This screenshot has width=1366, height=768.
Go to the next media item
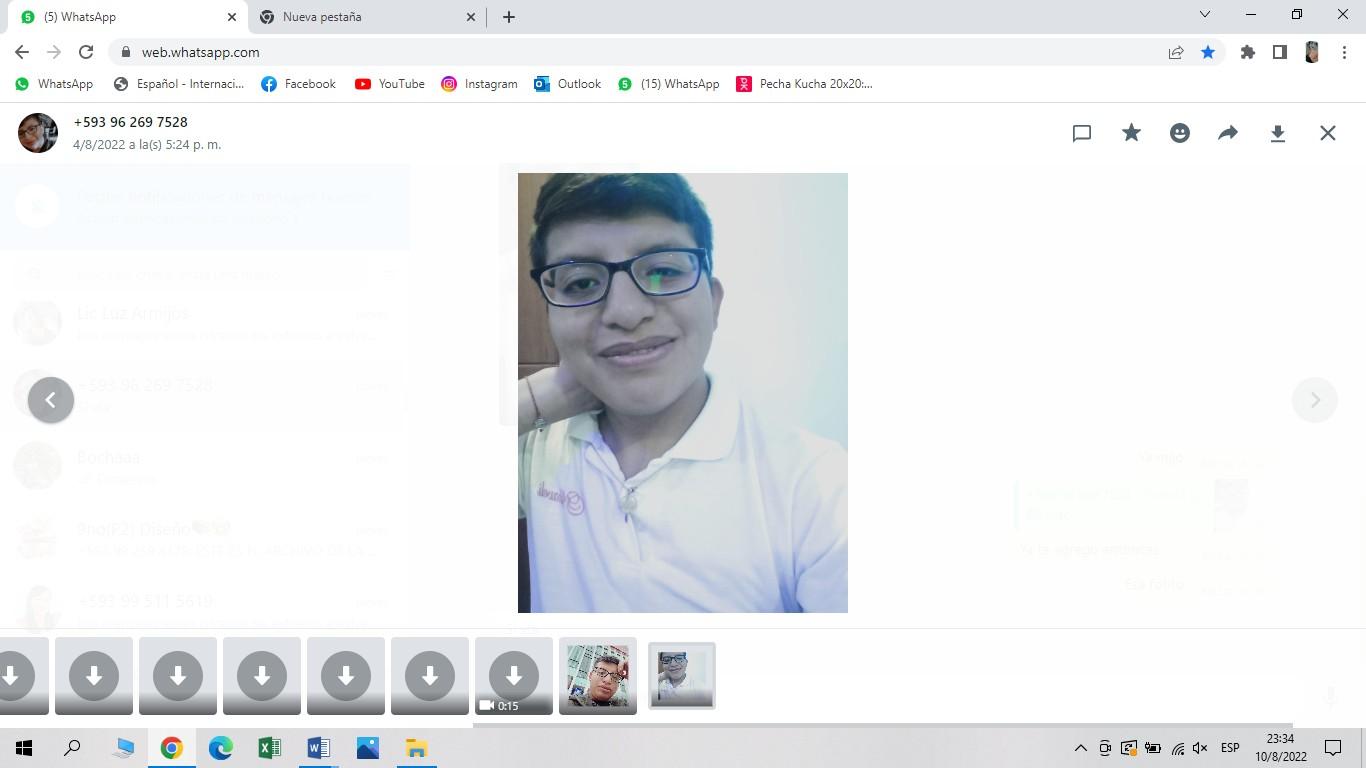point(1315,400)
